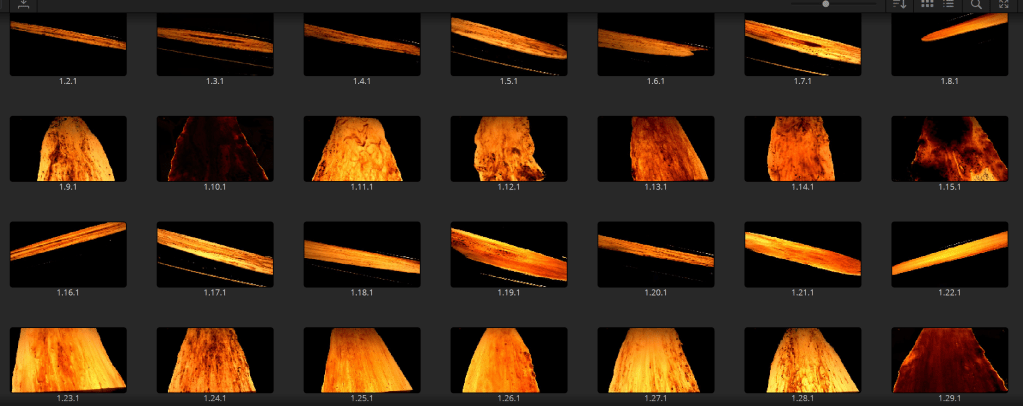Select still 1.8.1 thumbnail

pyautogui.click(x=949, y=46)
